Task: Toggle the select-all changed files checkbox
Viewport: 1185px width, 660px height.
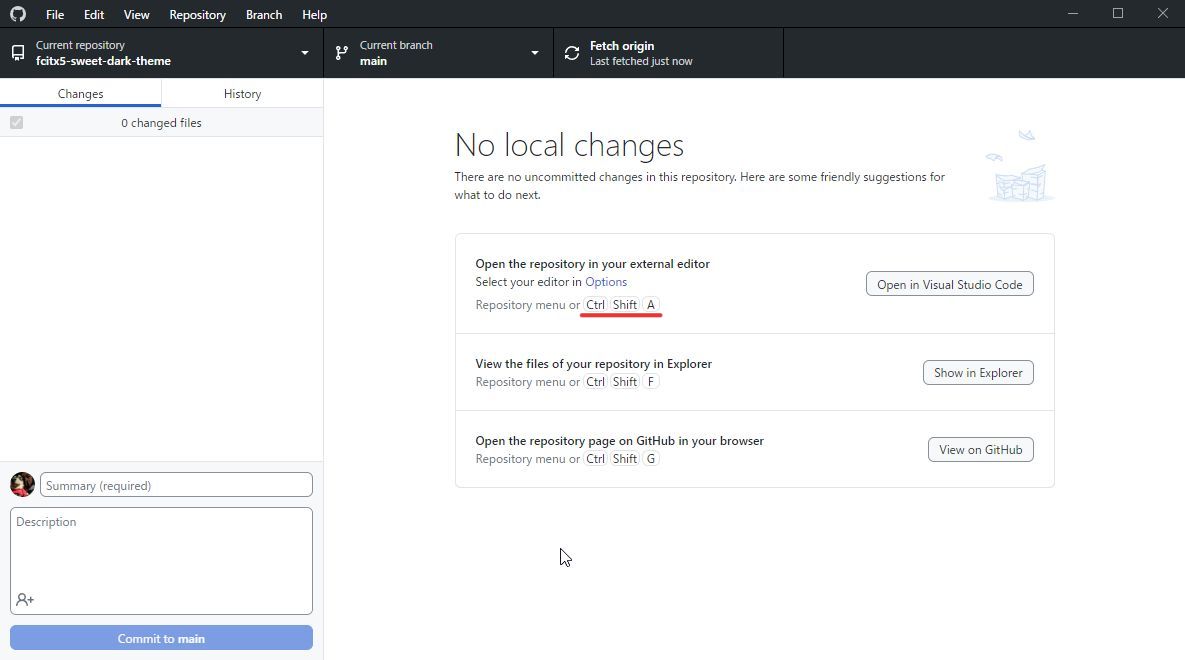Action: [16, 121]
